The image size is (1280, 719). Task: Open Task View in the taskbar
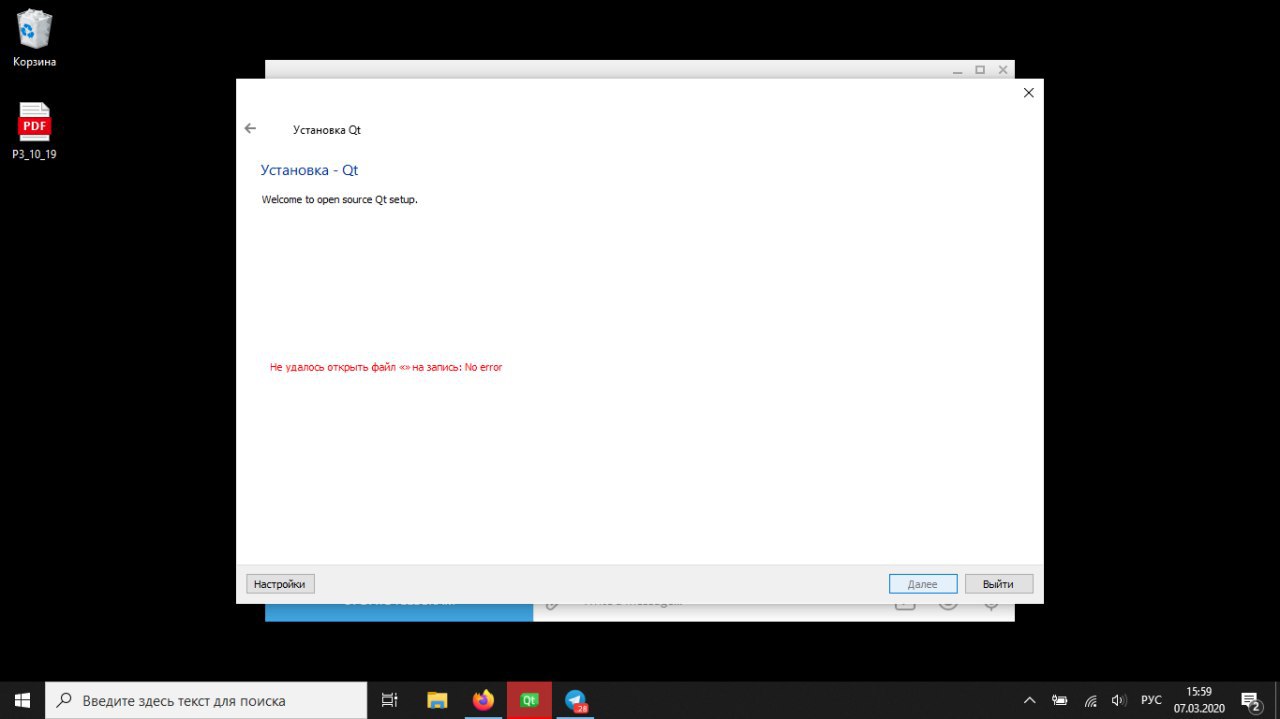point(390,700)
